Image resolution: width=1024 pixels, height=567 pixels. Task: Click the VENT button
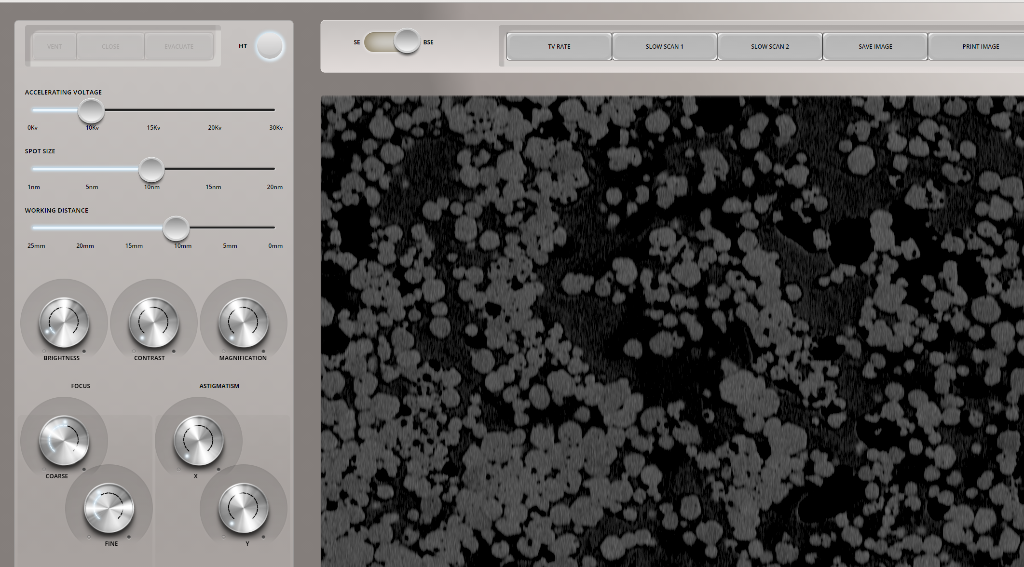click(x=54, y=46)
